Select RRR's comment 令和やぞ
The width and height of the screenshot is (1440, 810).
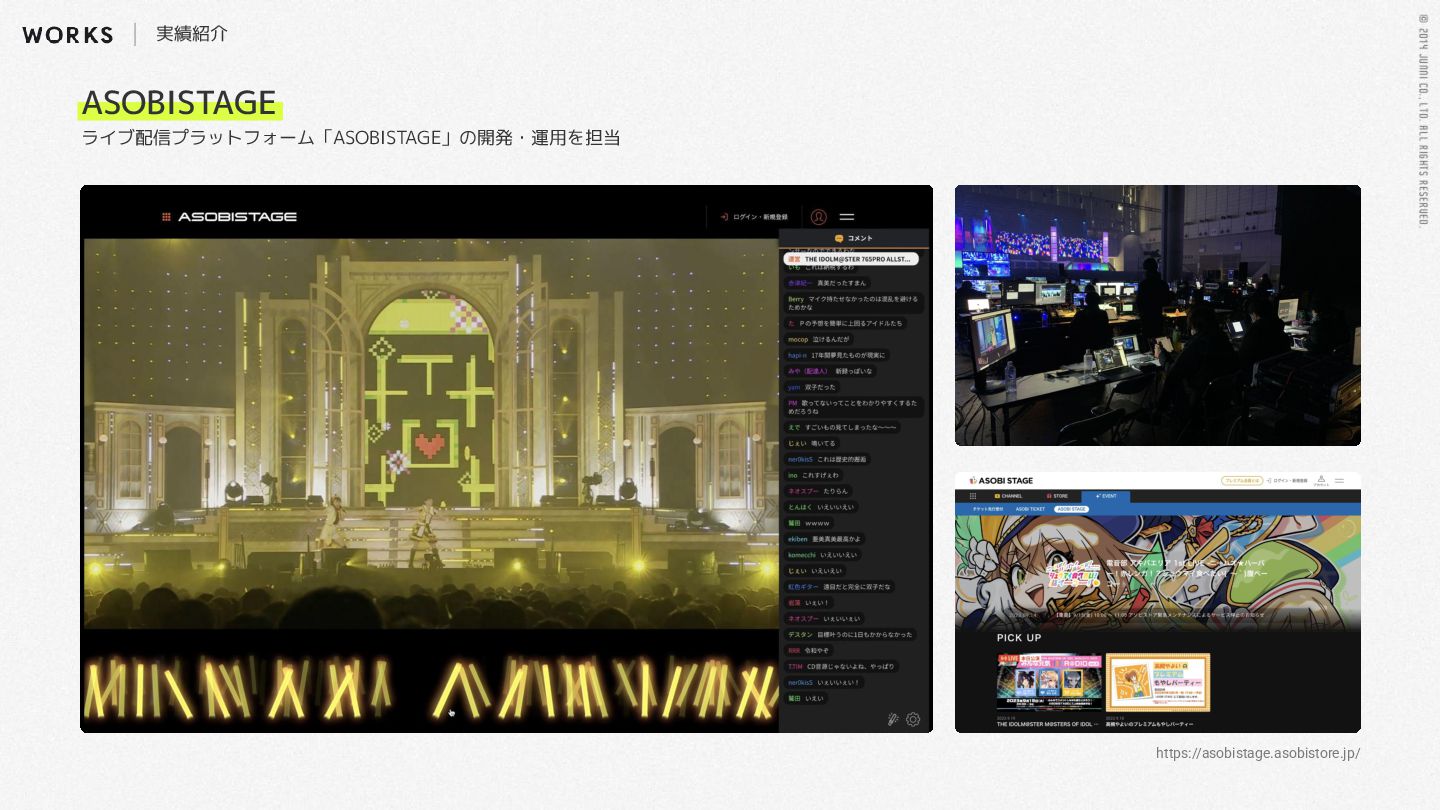click(809, 651)
